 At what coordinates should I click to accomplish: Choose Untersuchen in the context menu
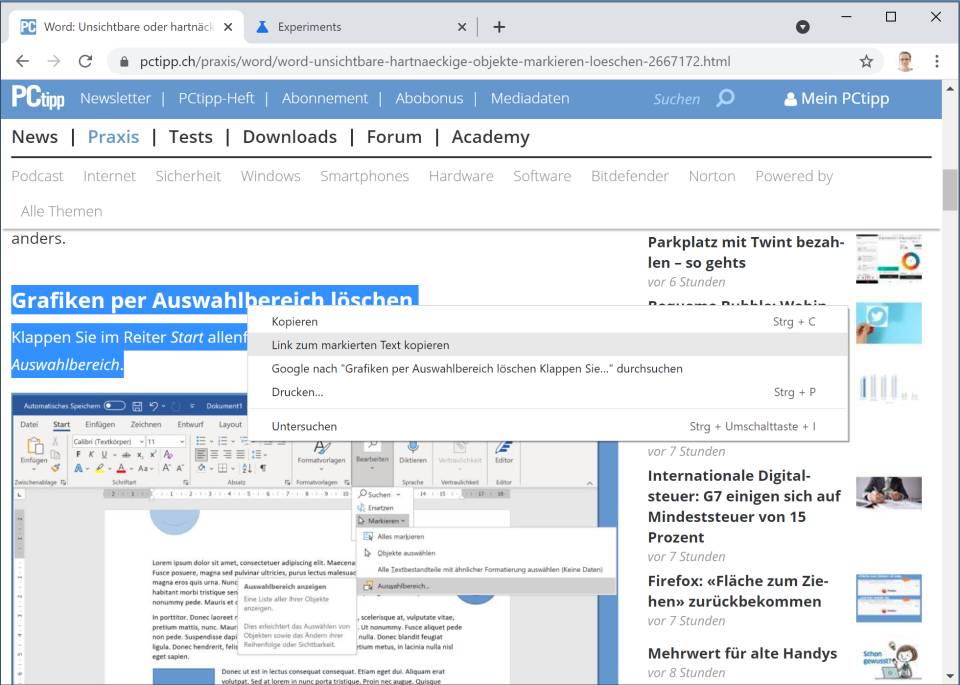pos(548,426)
